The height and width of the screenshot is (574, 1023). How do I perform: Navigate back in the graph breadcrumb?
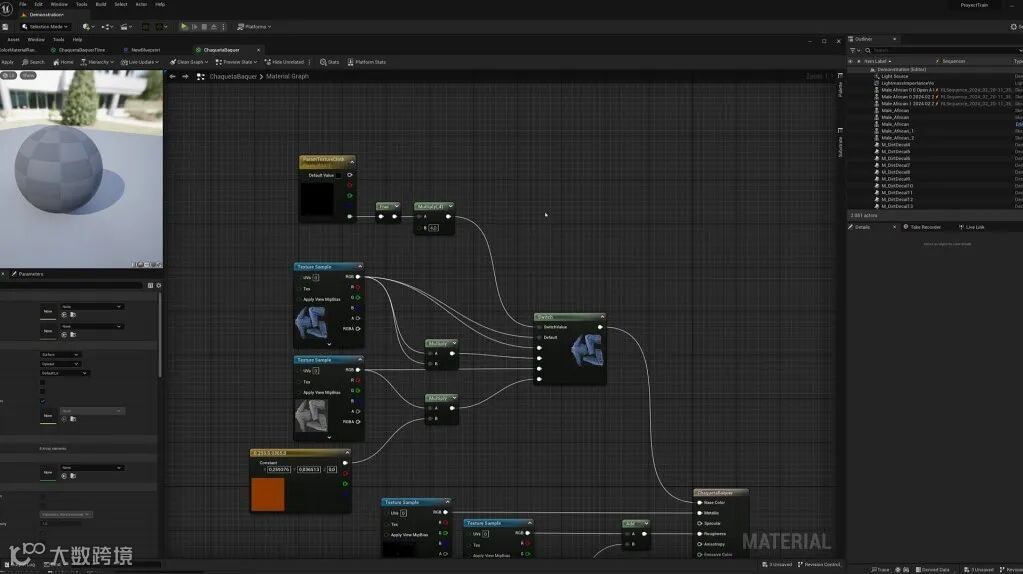(172, 76)
